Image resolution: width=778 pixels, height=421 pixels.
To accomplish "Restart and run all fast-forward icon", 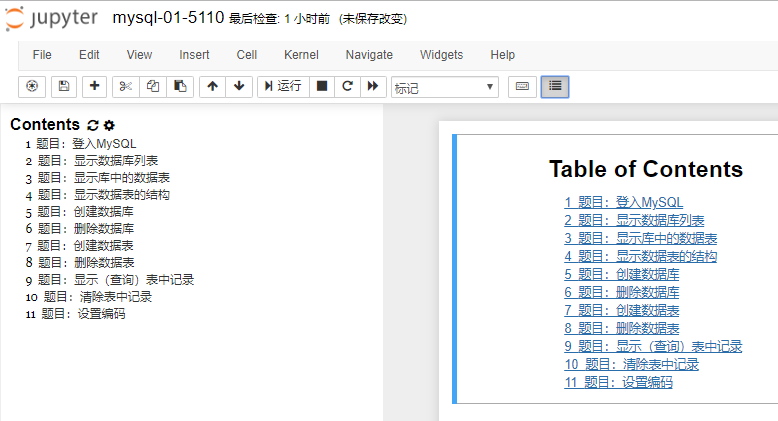I will tap(373, 86).
